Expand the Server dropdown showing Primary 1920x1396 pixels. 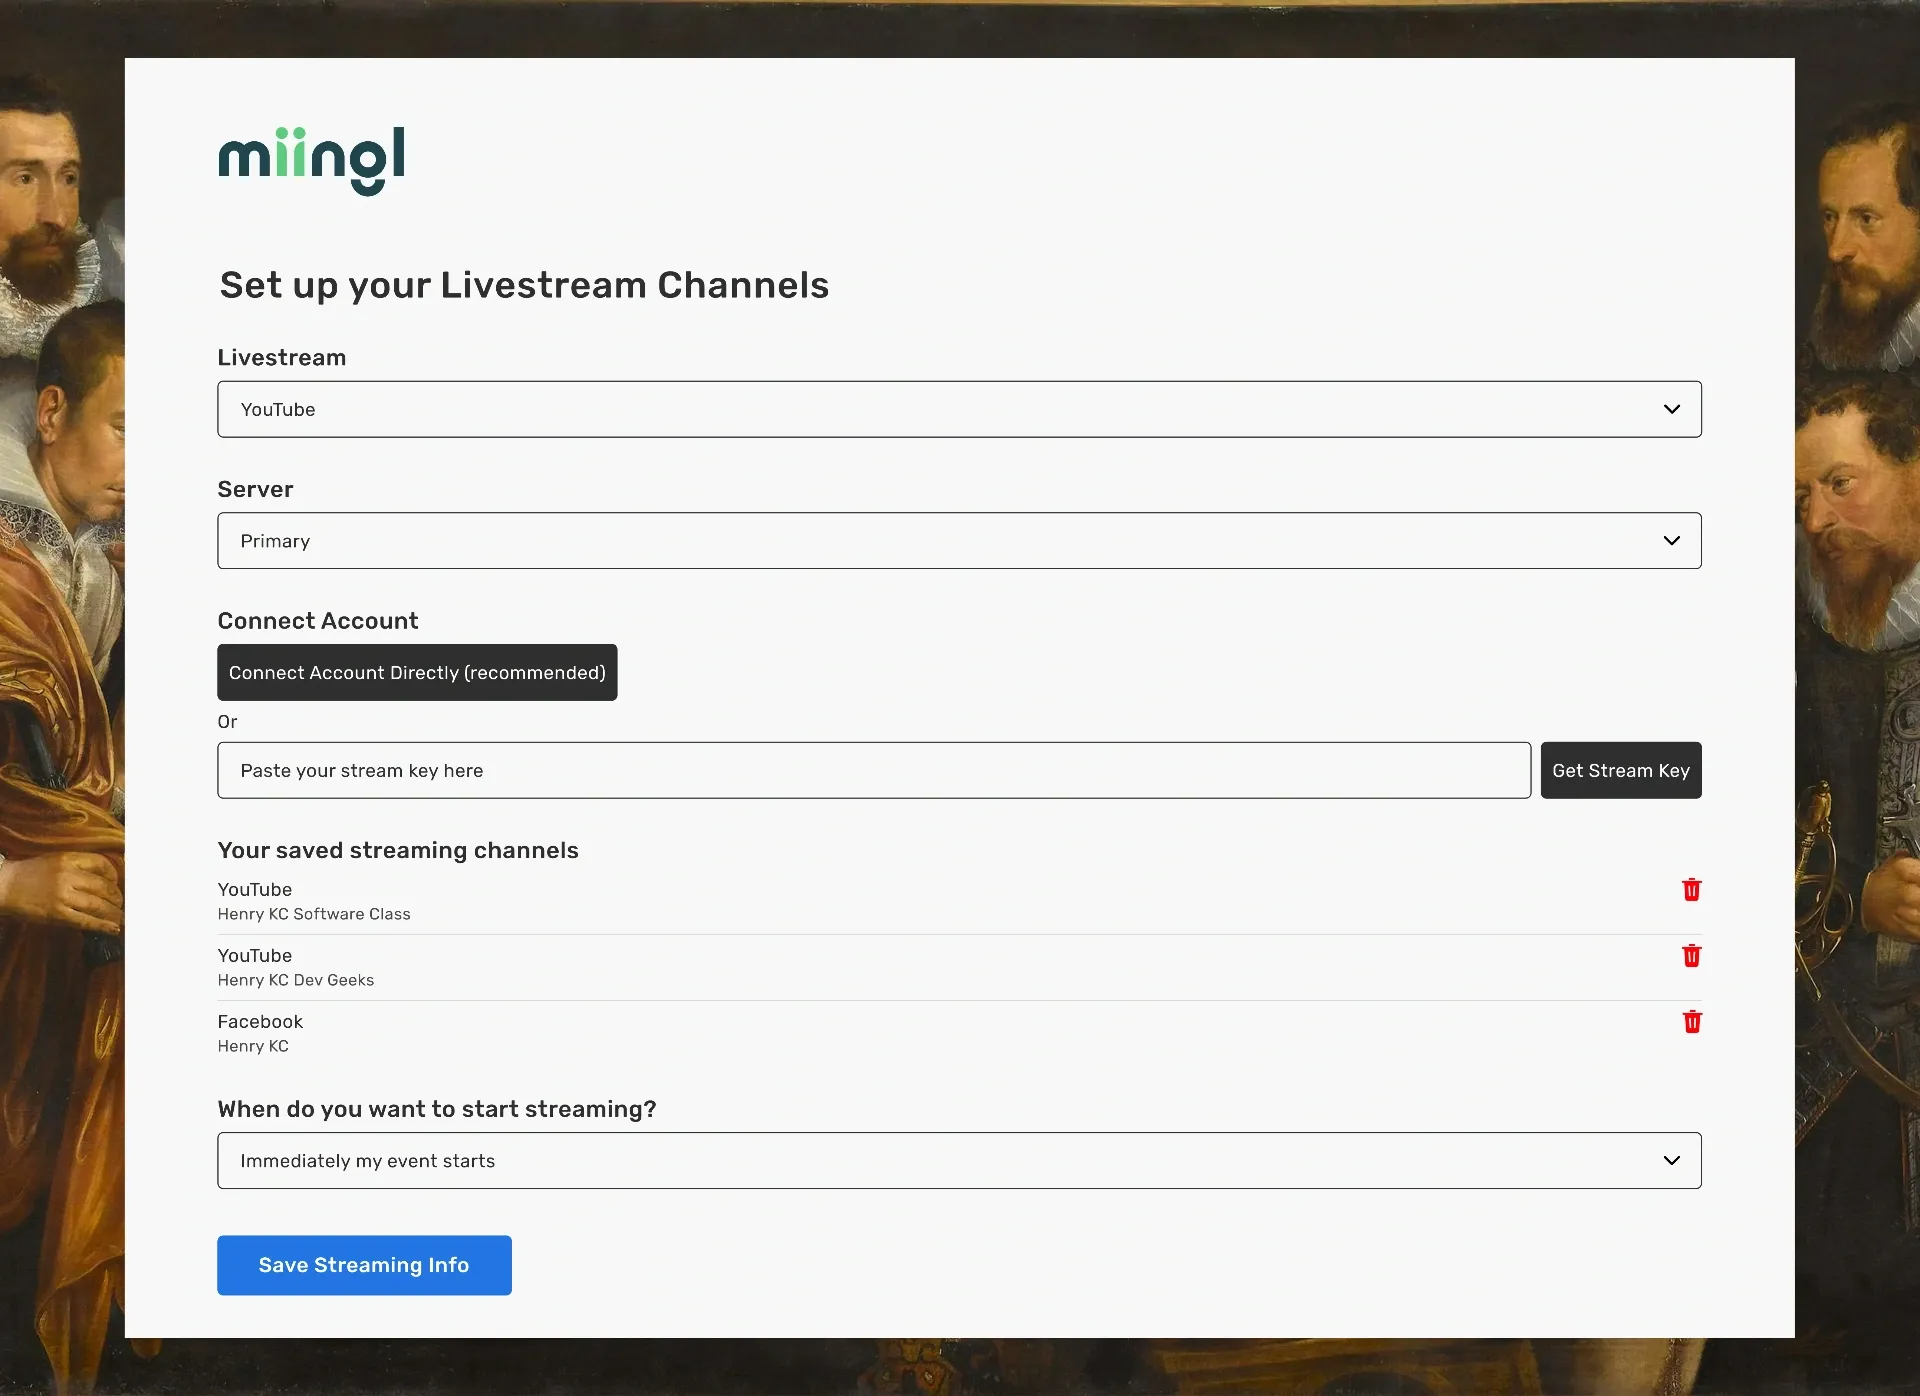pos(959,541)
